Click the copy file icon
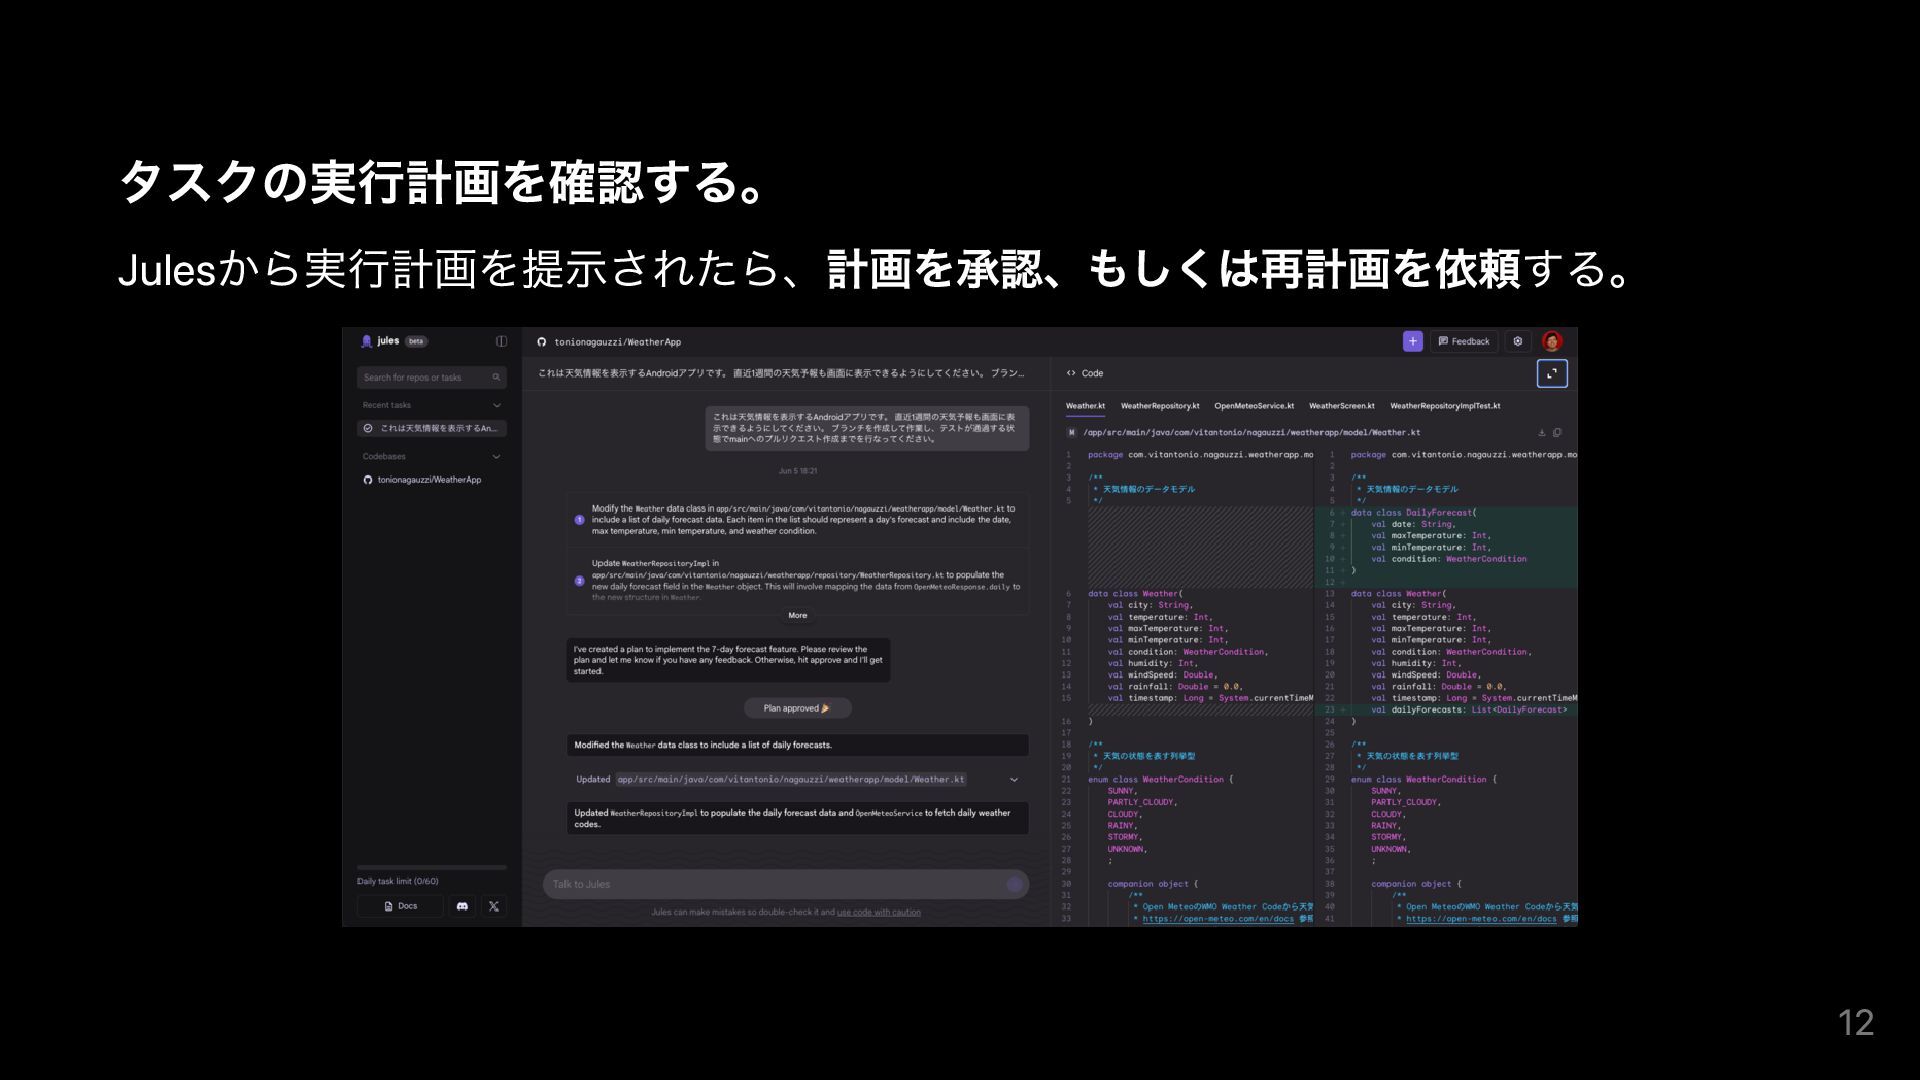 [x=1557, y=433]
